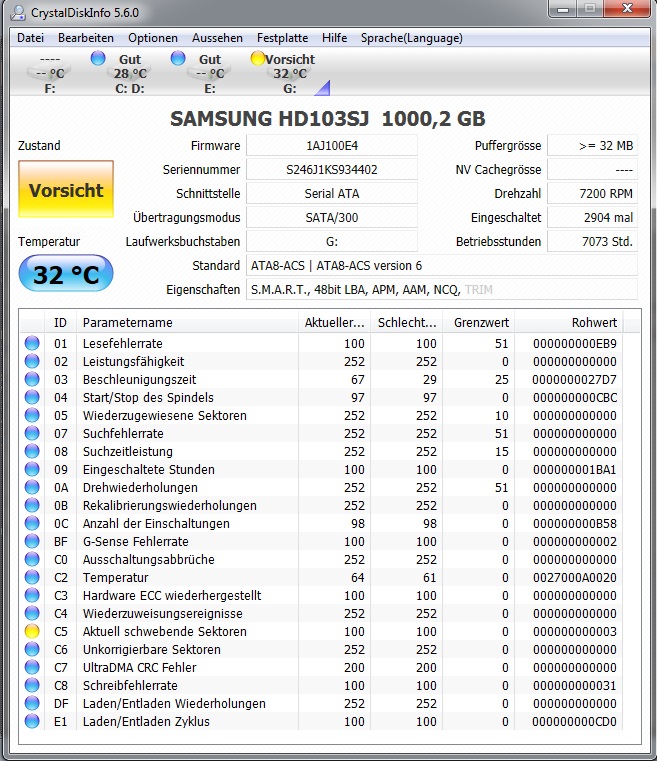The height and width of the screenshot is (761, 657).
Task: Click the serial number field S246J1KS934402
Action: coord(332,169)
